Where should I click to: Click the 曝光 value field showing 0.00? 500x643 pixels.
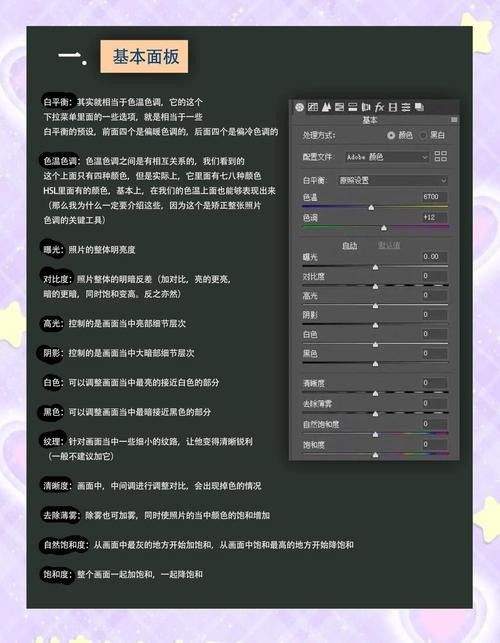434,257
